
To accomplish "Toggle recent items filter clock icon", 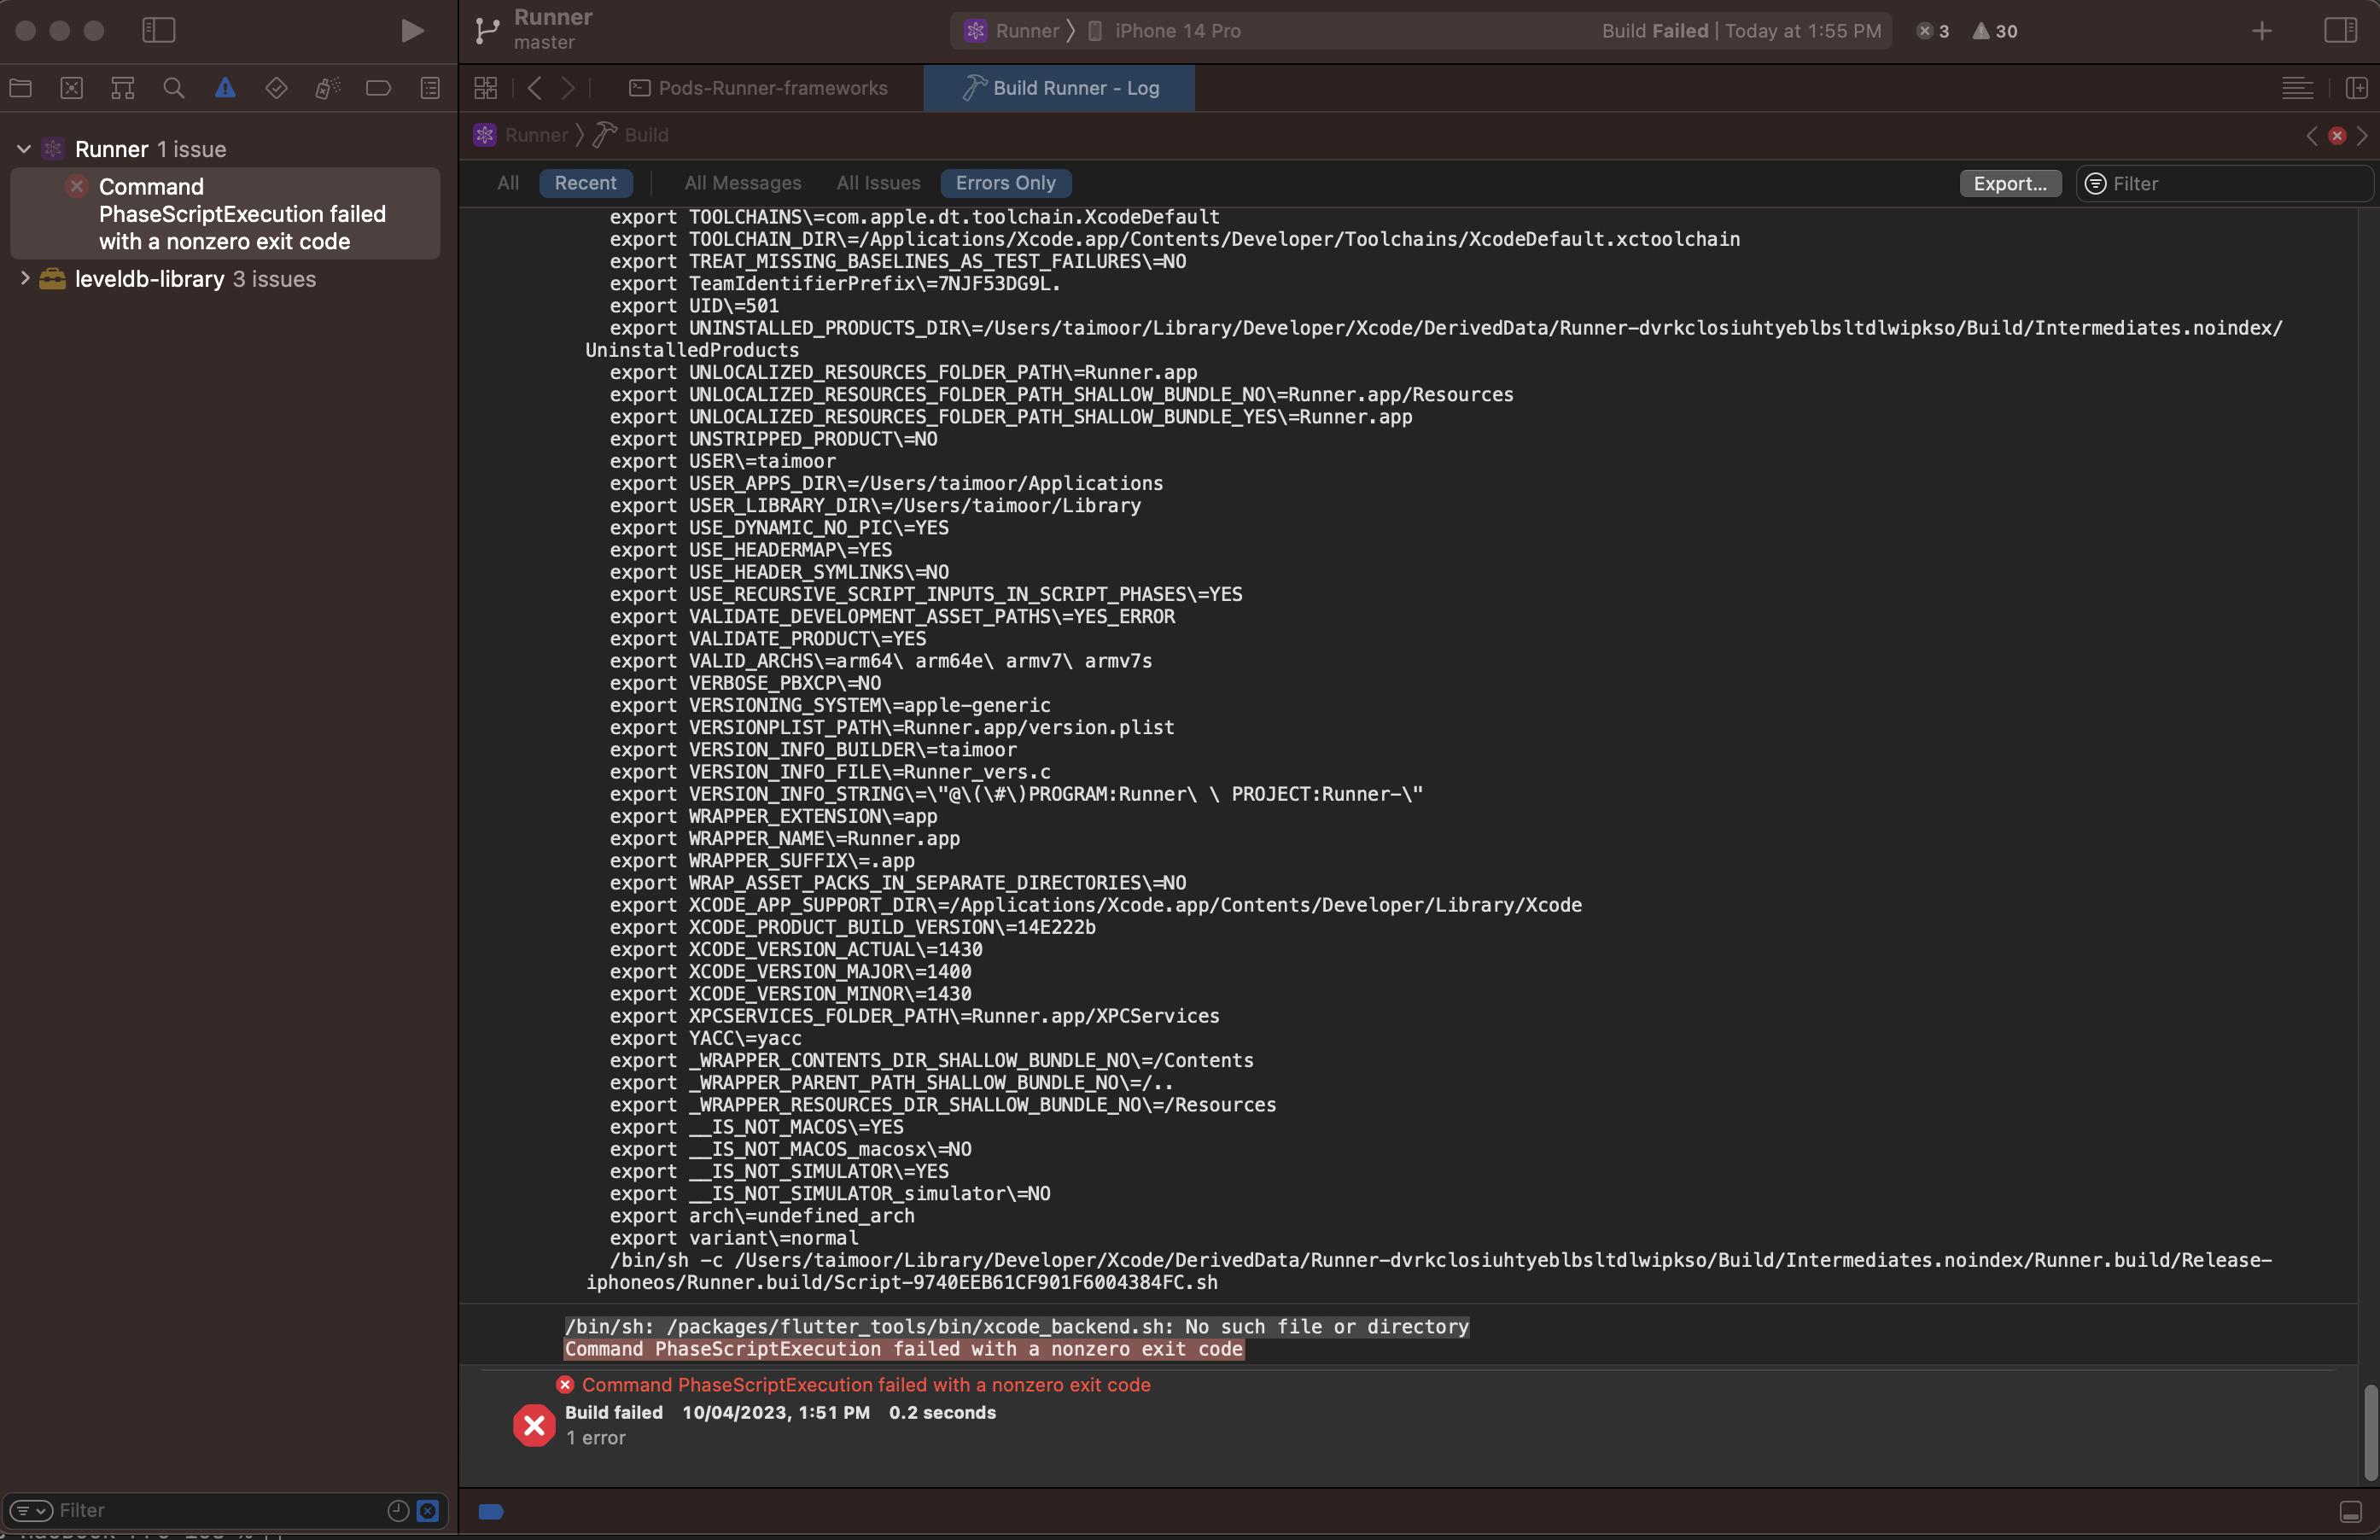I will pos(398,1510).
